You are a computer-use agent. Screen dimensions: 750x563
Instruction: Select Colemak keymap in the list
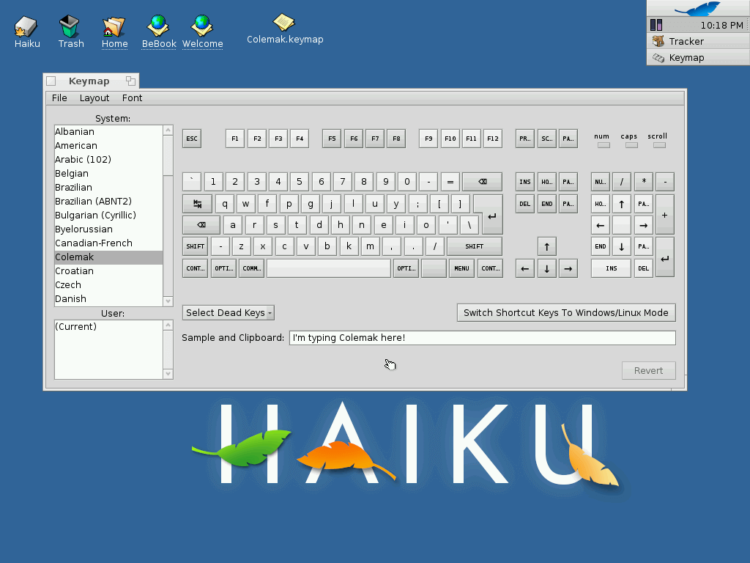pos(109,257)
